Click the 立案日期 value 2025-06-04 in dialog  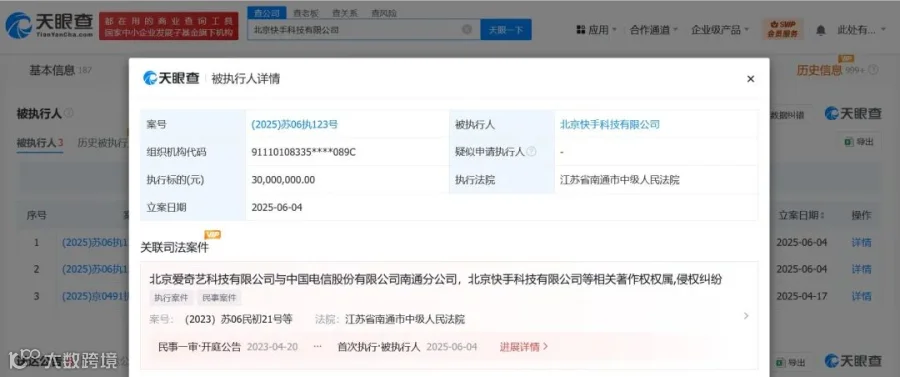point(277,207)
